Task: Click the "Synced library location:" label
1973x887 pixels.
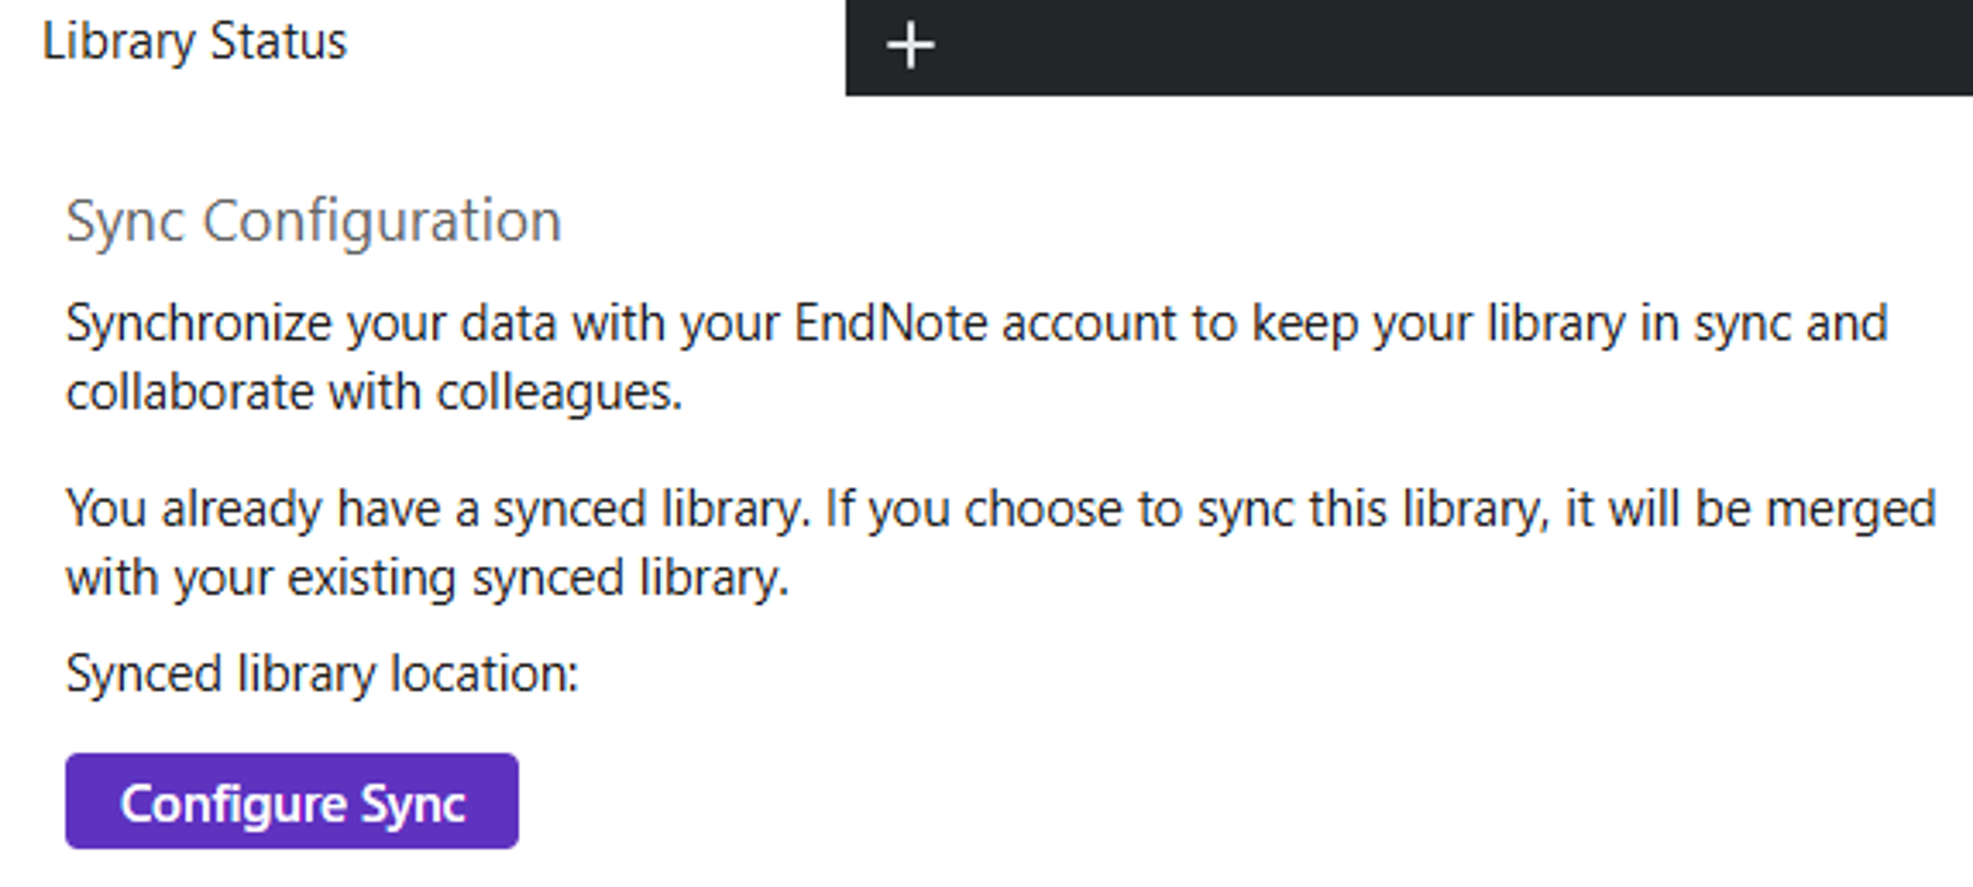Action: pyautogui.click(x=322, y=674)
